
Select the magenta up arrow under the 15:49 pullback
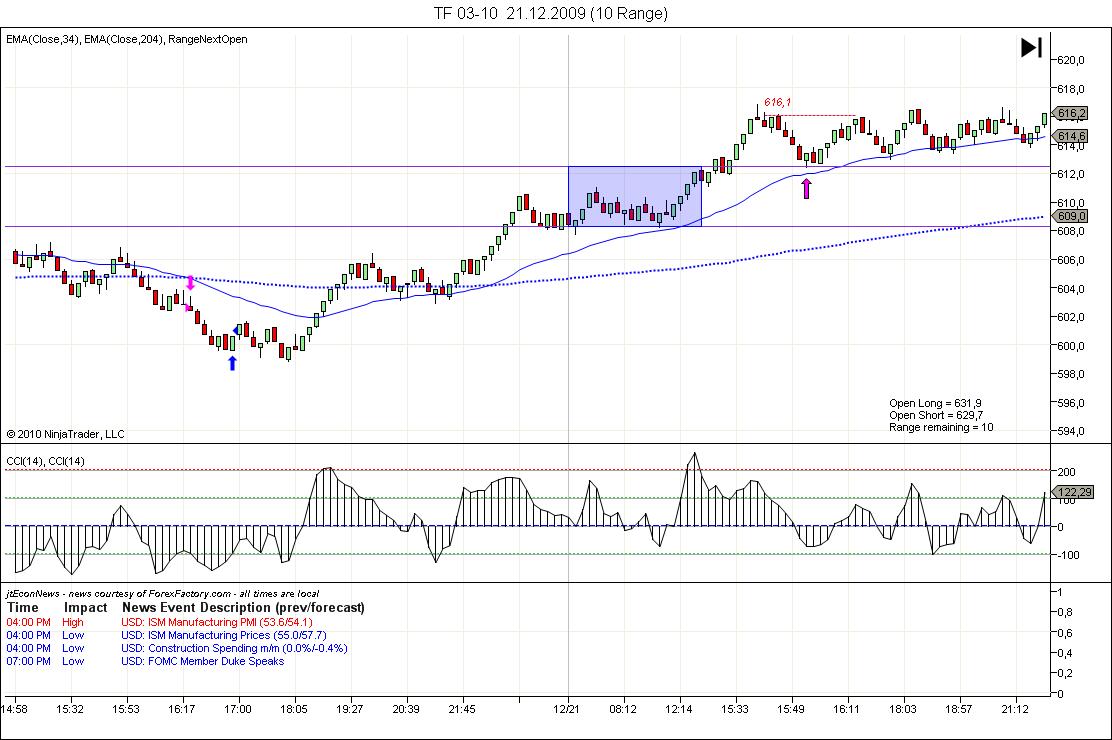[x=806, y=188]
